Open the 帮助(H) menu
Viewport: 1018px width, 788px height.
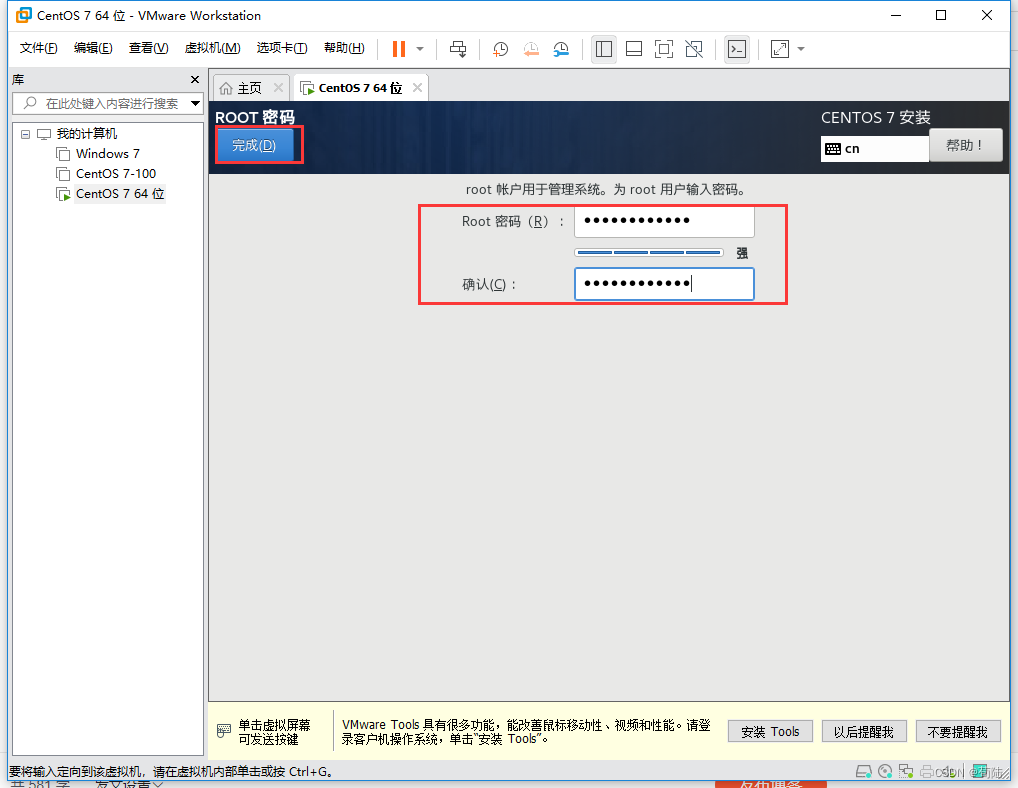pyautogui.click(x=344, y=48)
